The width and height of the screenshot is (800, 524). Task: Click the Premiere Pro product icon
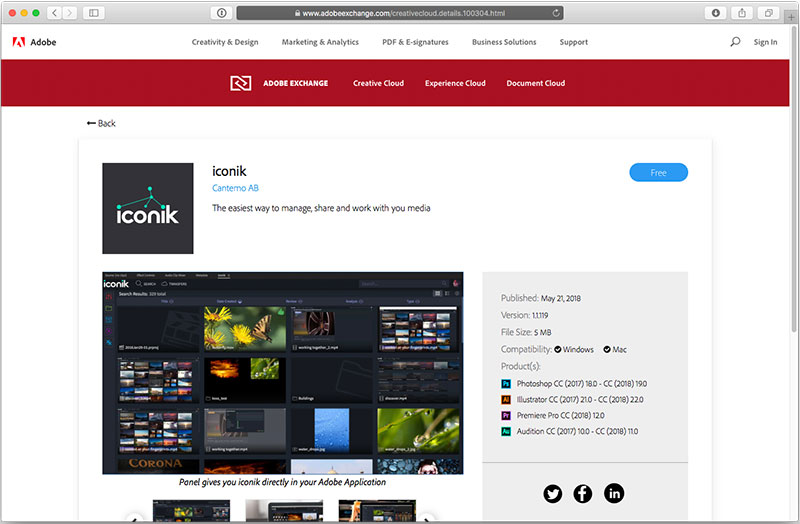pyautogui.click(x=507, y=415)
